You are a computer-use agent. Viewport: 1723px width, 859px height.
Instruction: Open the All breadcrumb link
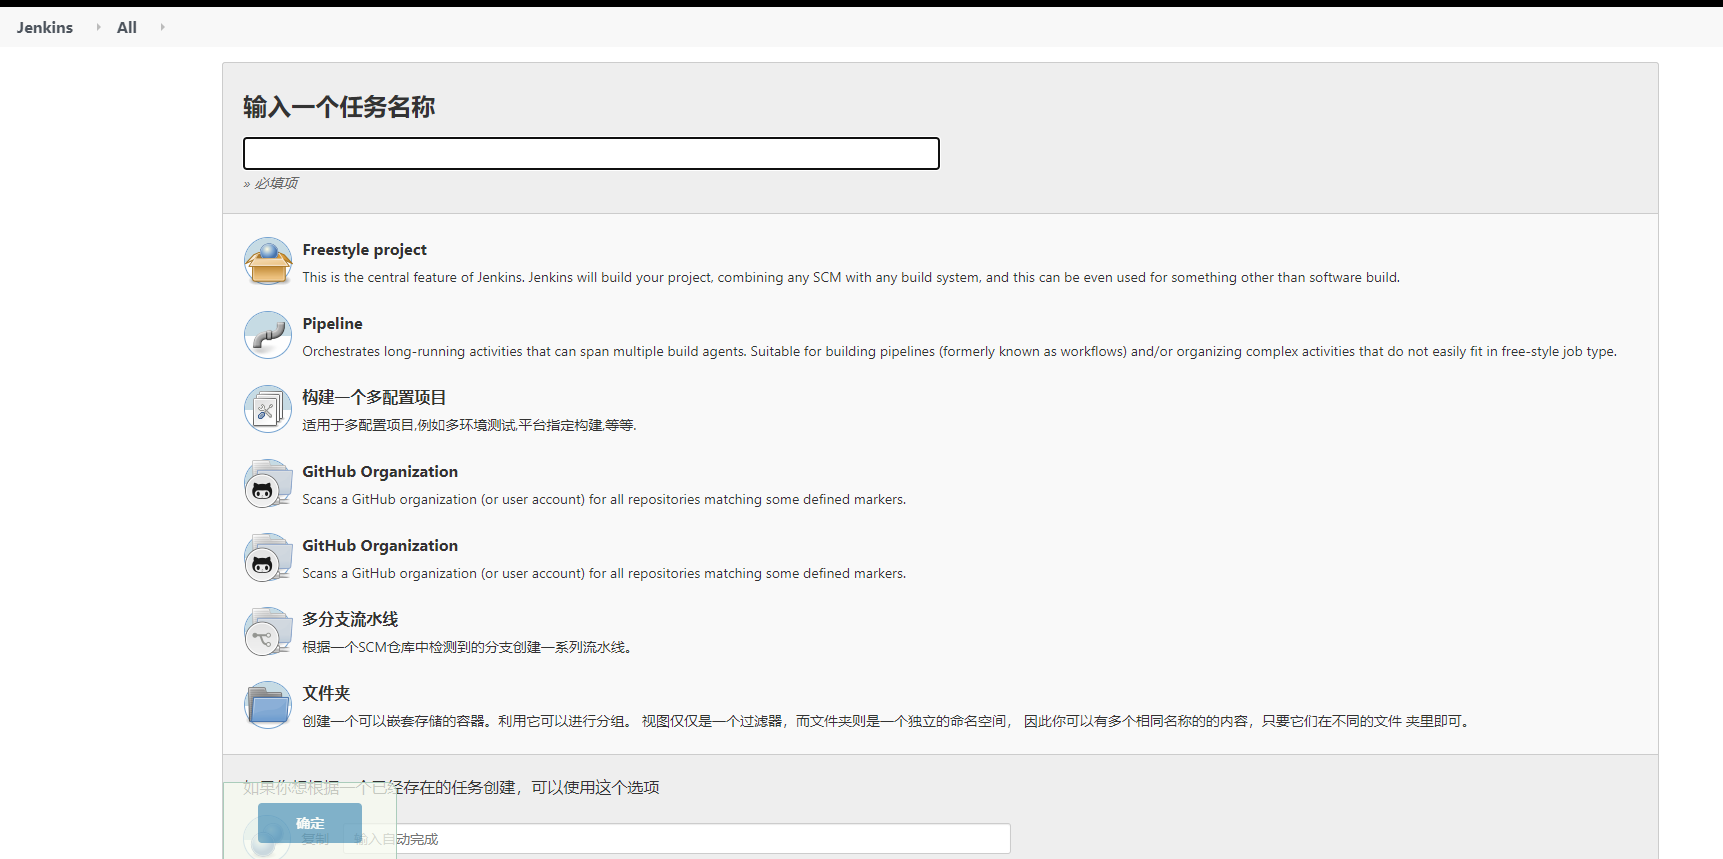pyautogui.click(x=127, y=27)
